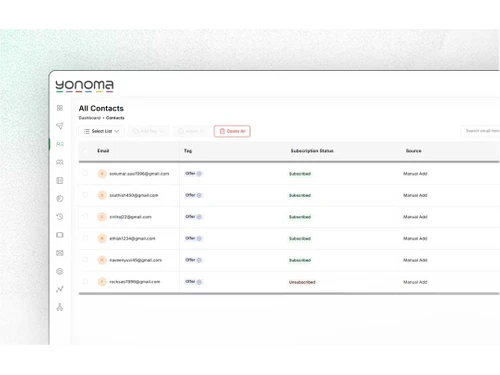
Task: Check the box for sokumar contact row
Action: (85, 173)
